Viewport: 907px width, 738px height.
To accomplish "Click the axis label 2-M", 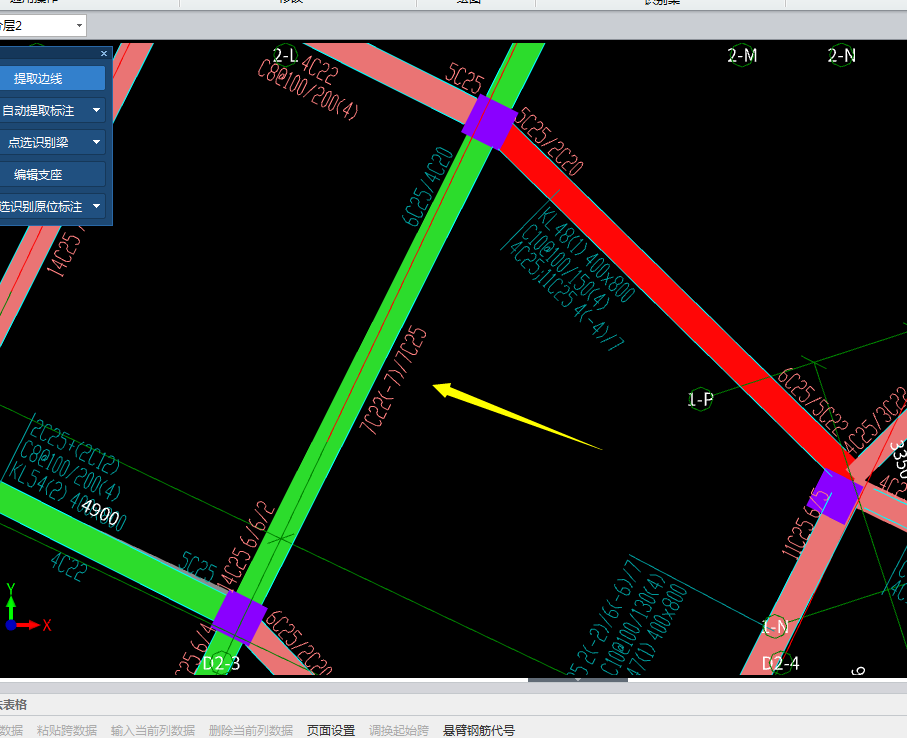I will click(742, 56).
